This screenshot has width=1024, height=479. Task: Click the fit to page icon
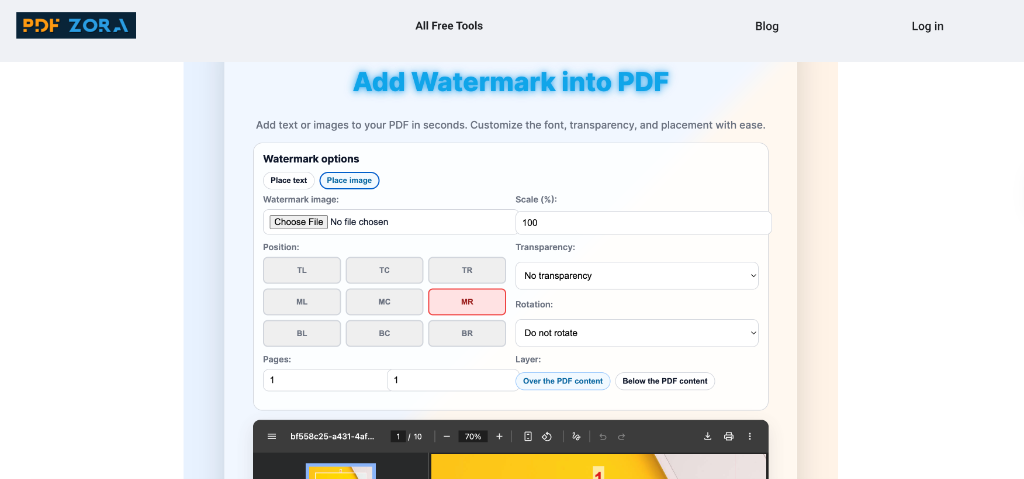tap(528, 437)
